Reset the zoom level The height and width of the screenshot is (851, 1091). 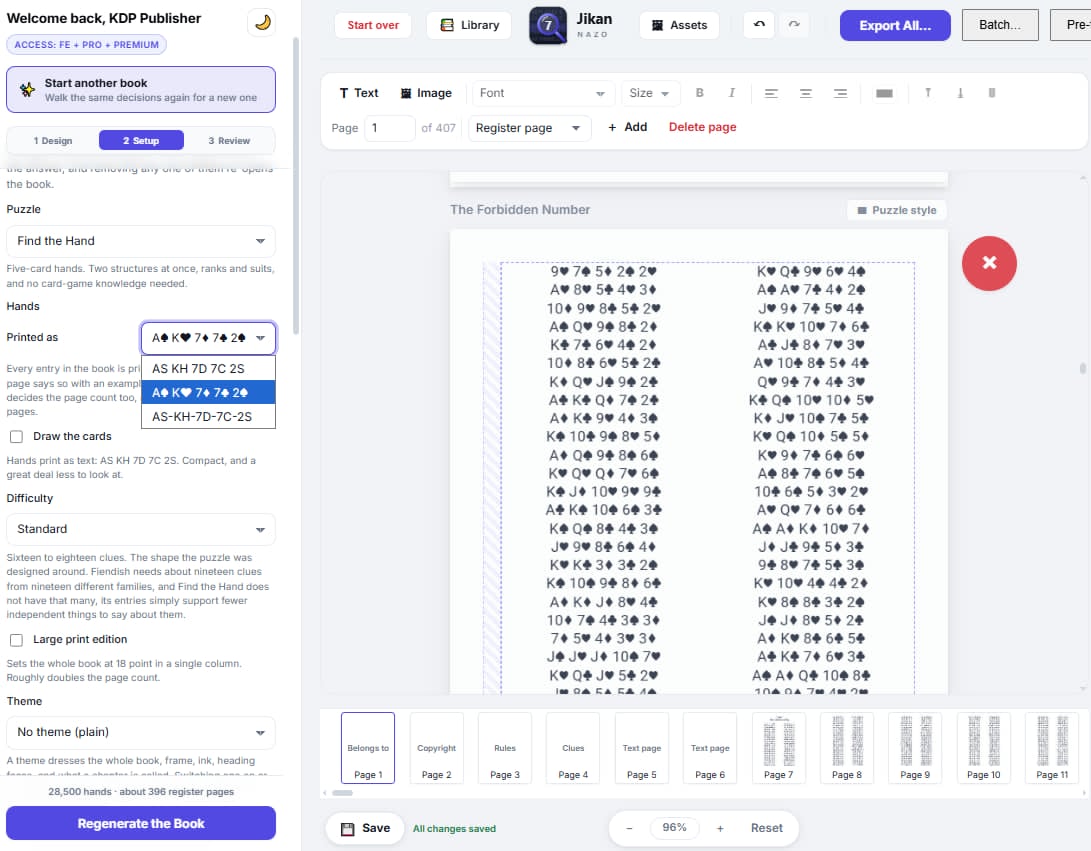point(766,828)
